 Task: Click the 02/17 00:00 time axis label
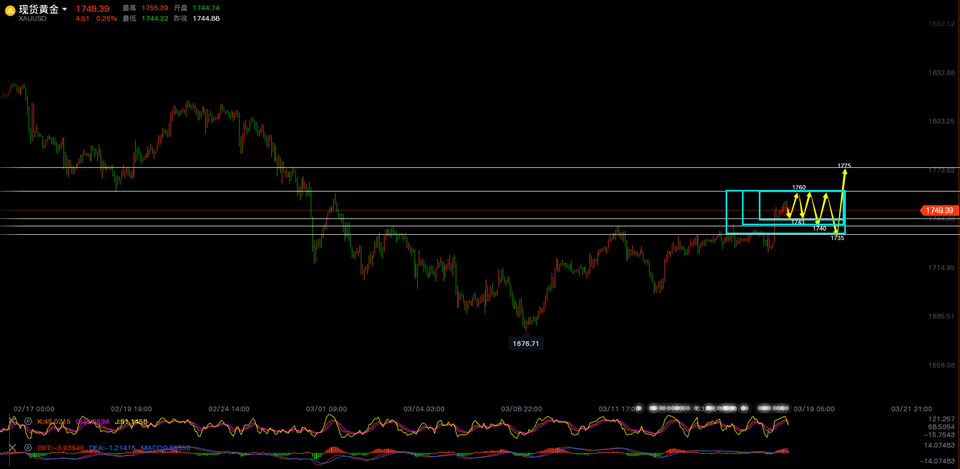(x=34, y=408)
